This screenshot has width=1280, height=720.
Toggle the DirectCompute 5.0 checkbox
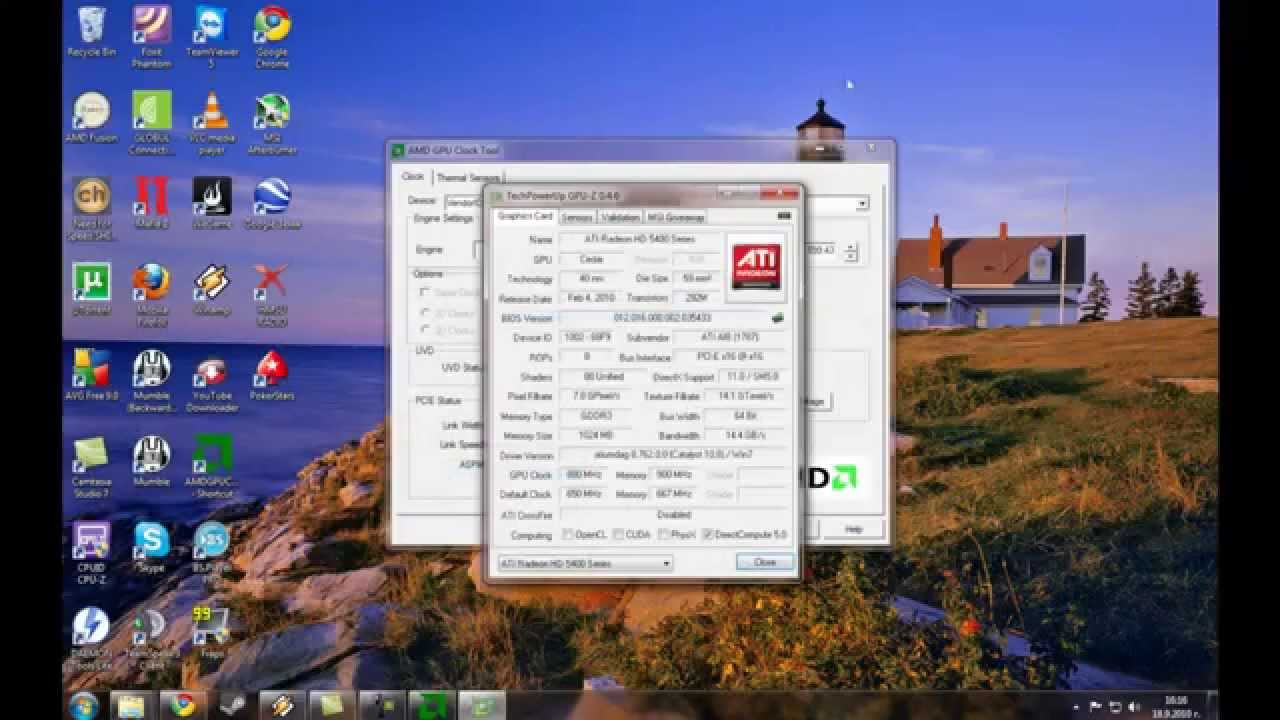tap(708, 535)
